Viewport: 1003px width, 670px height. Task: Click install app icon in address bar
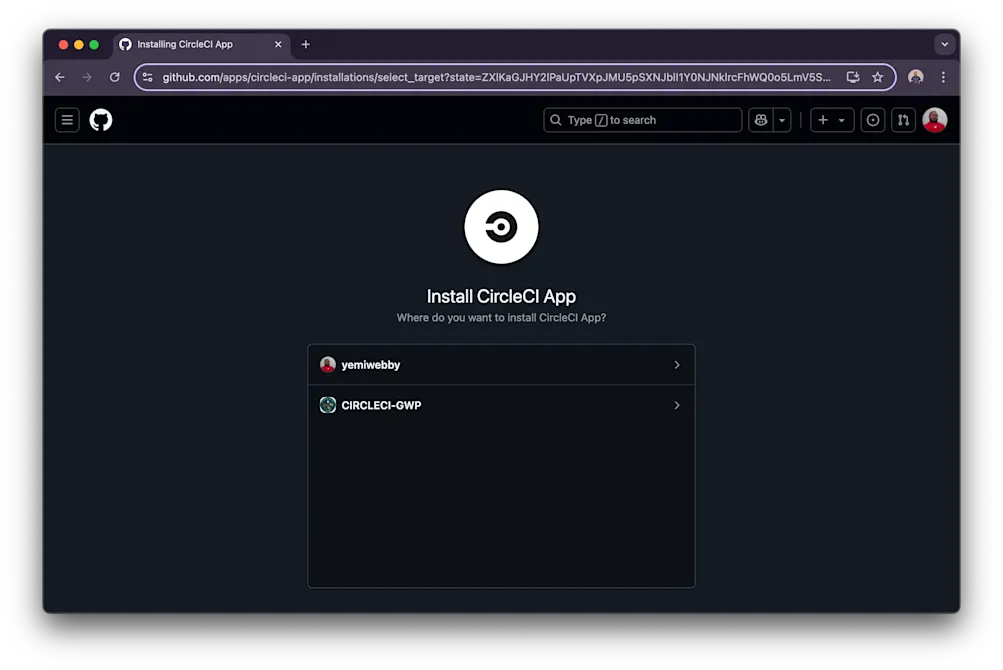tap(853, 77)
